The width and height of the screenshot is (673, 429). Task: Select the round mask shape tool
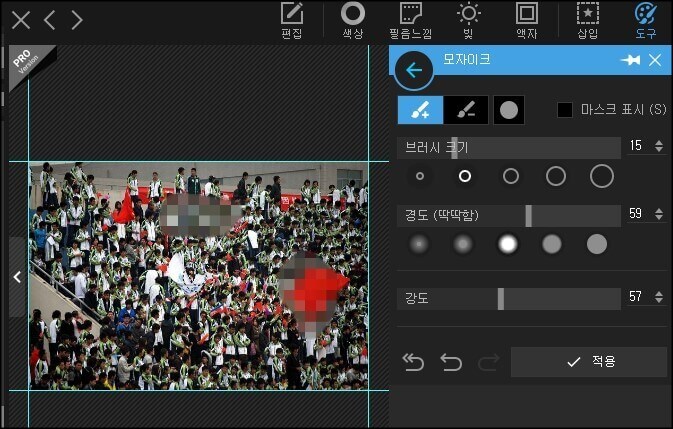[x=509, y=110]
